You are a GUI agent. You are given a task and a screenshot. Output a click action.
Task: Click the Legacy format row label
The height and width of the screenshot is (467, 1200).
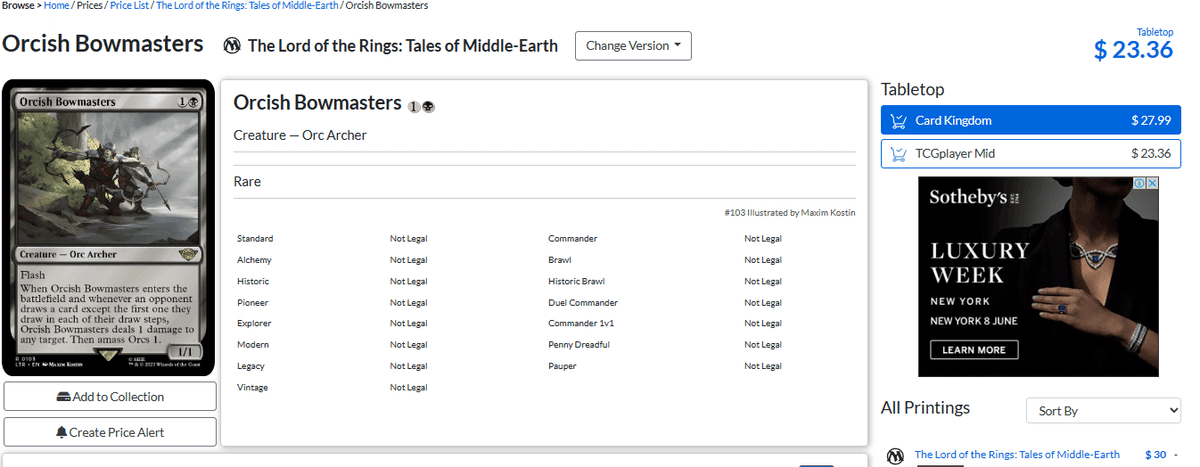251,366
